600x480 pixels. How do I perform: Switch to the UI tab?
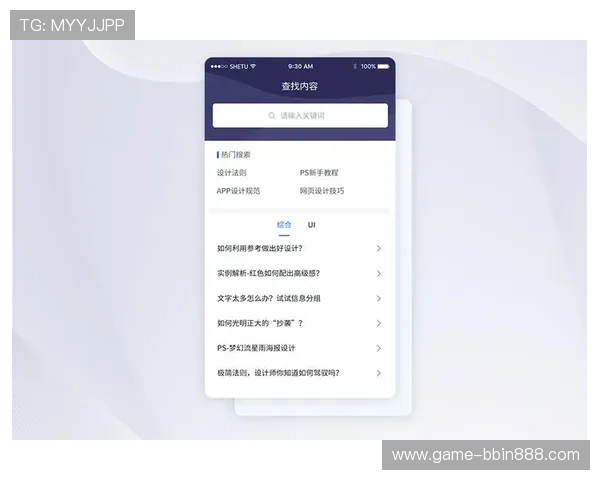pos(311,225)
